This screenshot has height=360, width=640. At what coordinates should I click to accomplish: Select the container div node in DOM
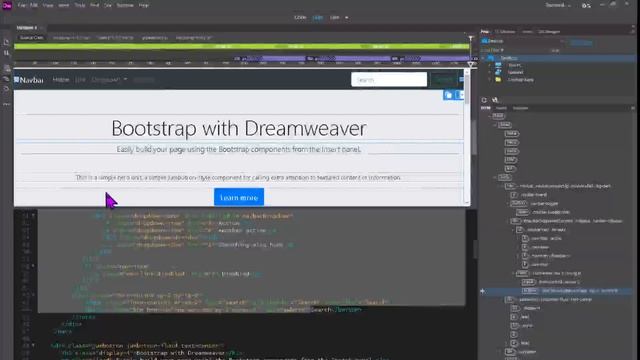point(521,351)
